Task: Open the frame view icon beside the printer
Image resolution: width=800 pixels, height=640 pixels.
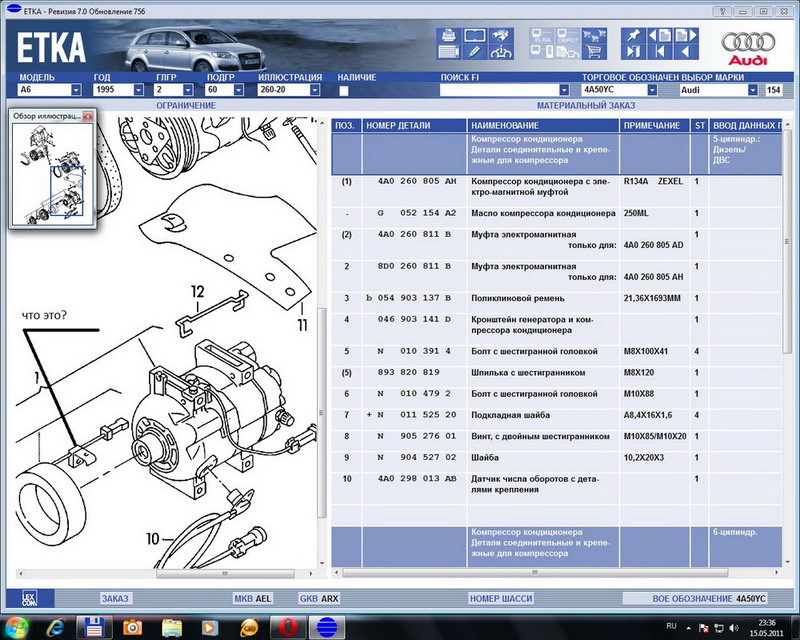Action: 474,35
